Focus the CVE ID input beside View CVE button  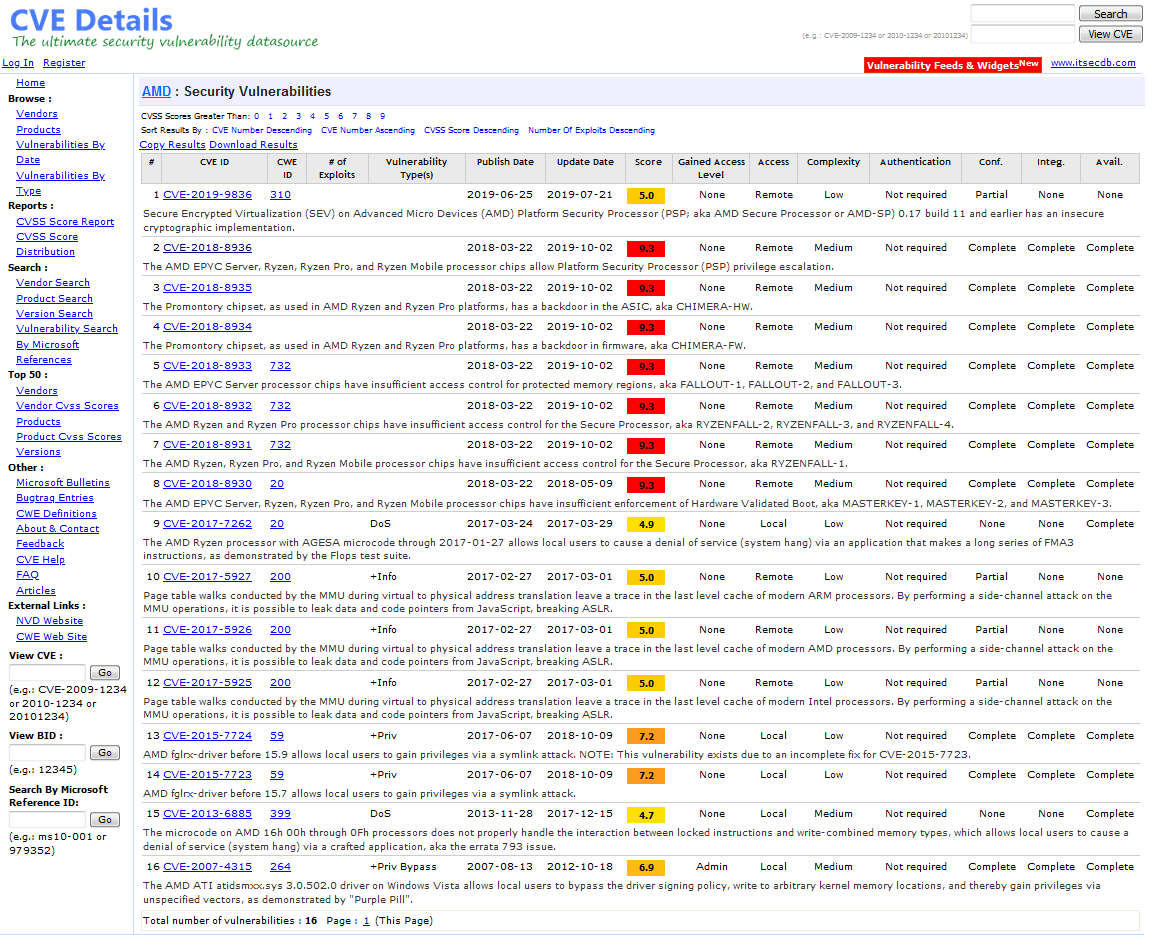(x=1022, y=34)
